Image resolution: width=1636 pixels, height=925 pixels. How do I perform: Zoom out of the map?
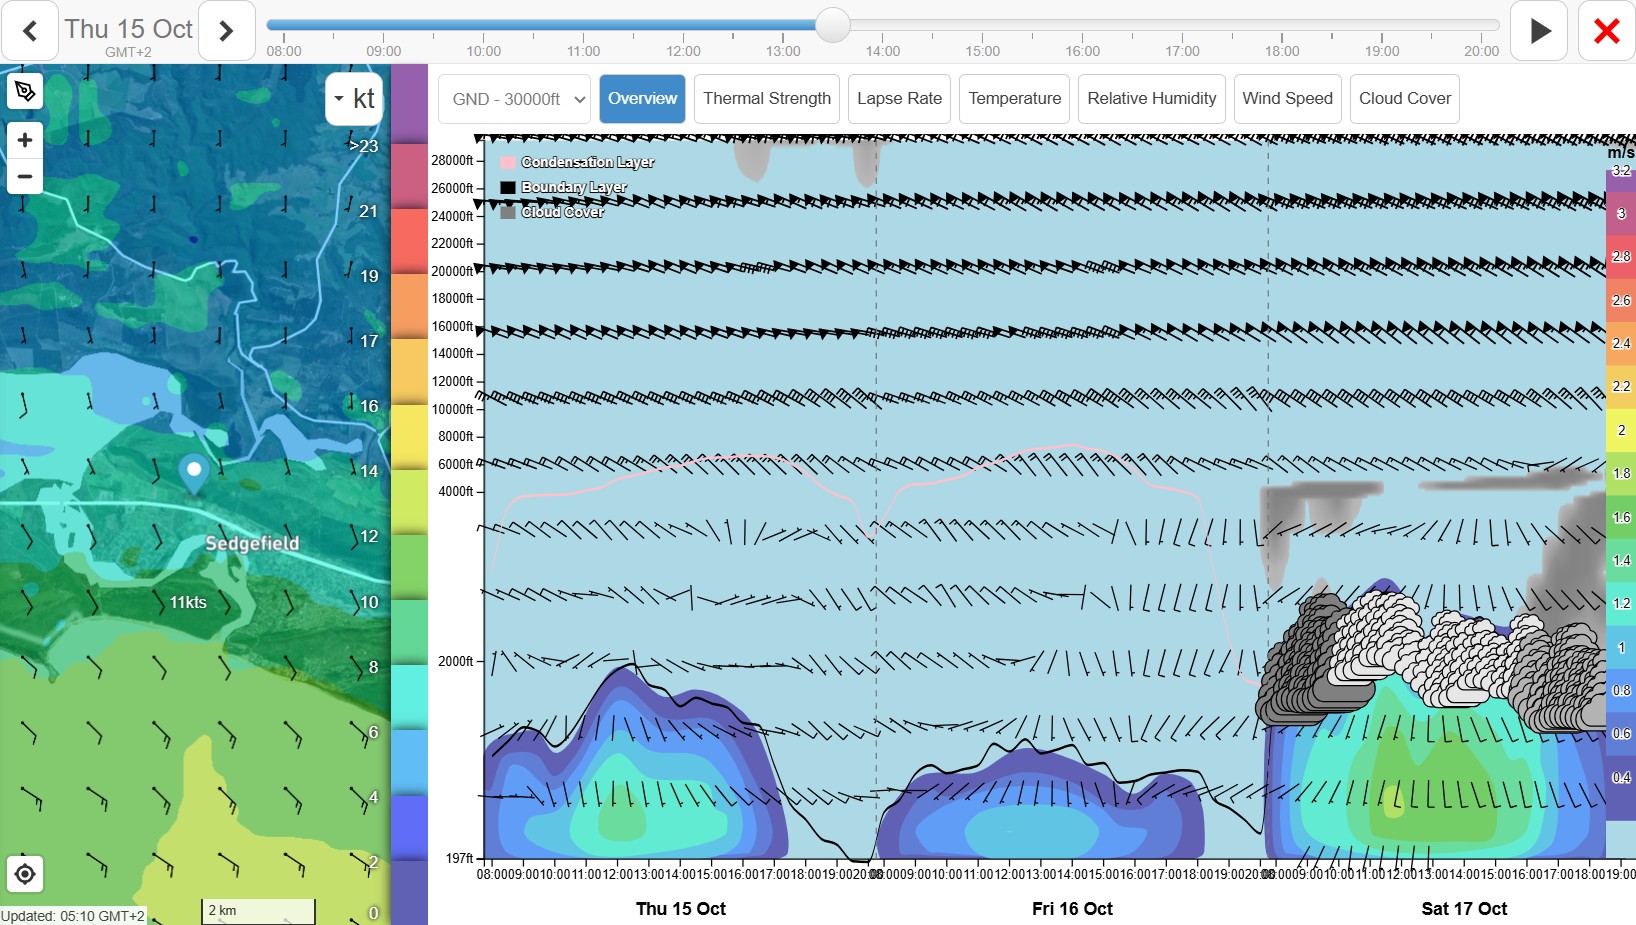point(25,176)
